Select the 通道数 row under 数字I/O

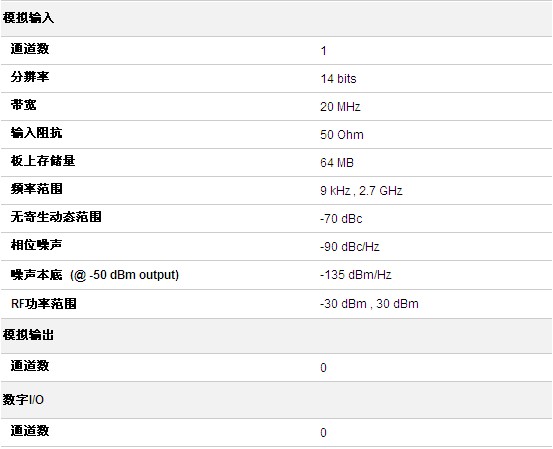pyautogui.click(x=276, y=432)
